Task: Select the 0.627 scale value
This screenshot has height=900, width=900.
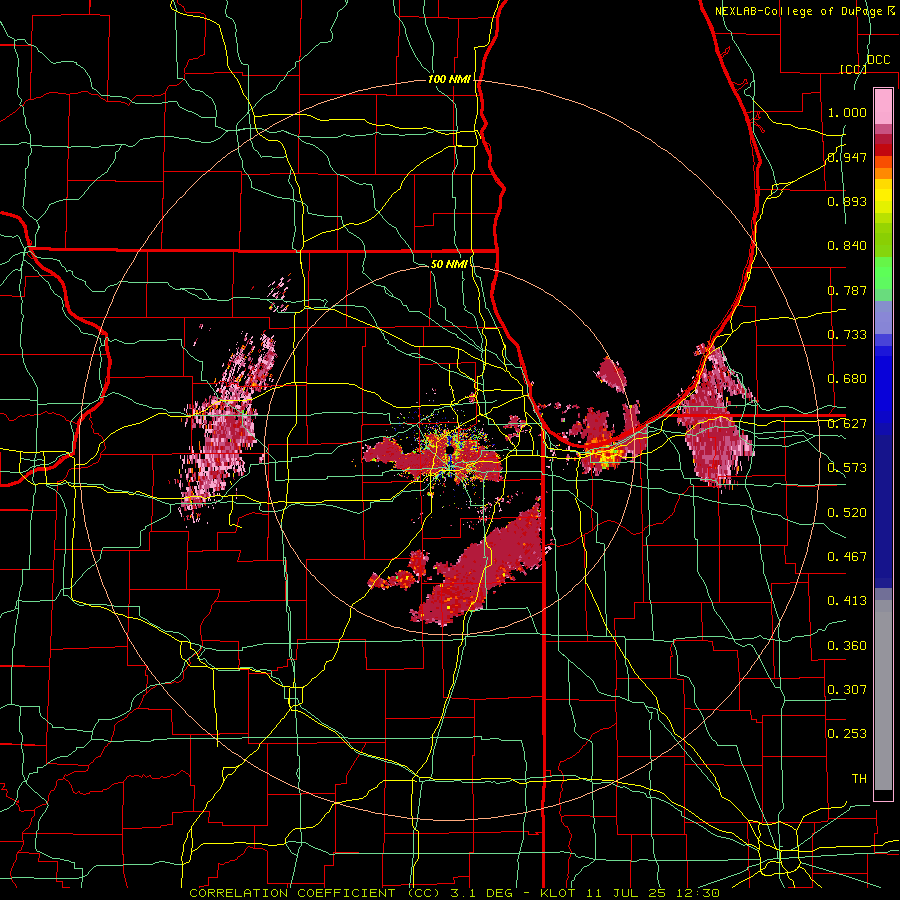Action: tap(847, 424)
